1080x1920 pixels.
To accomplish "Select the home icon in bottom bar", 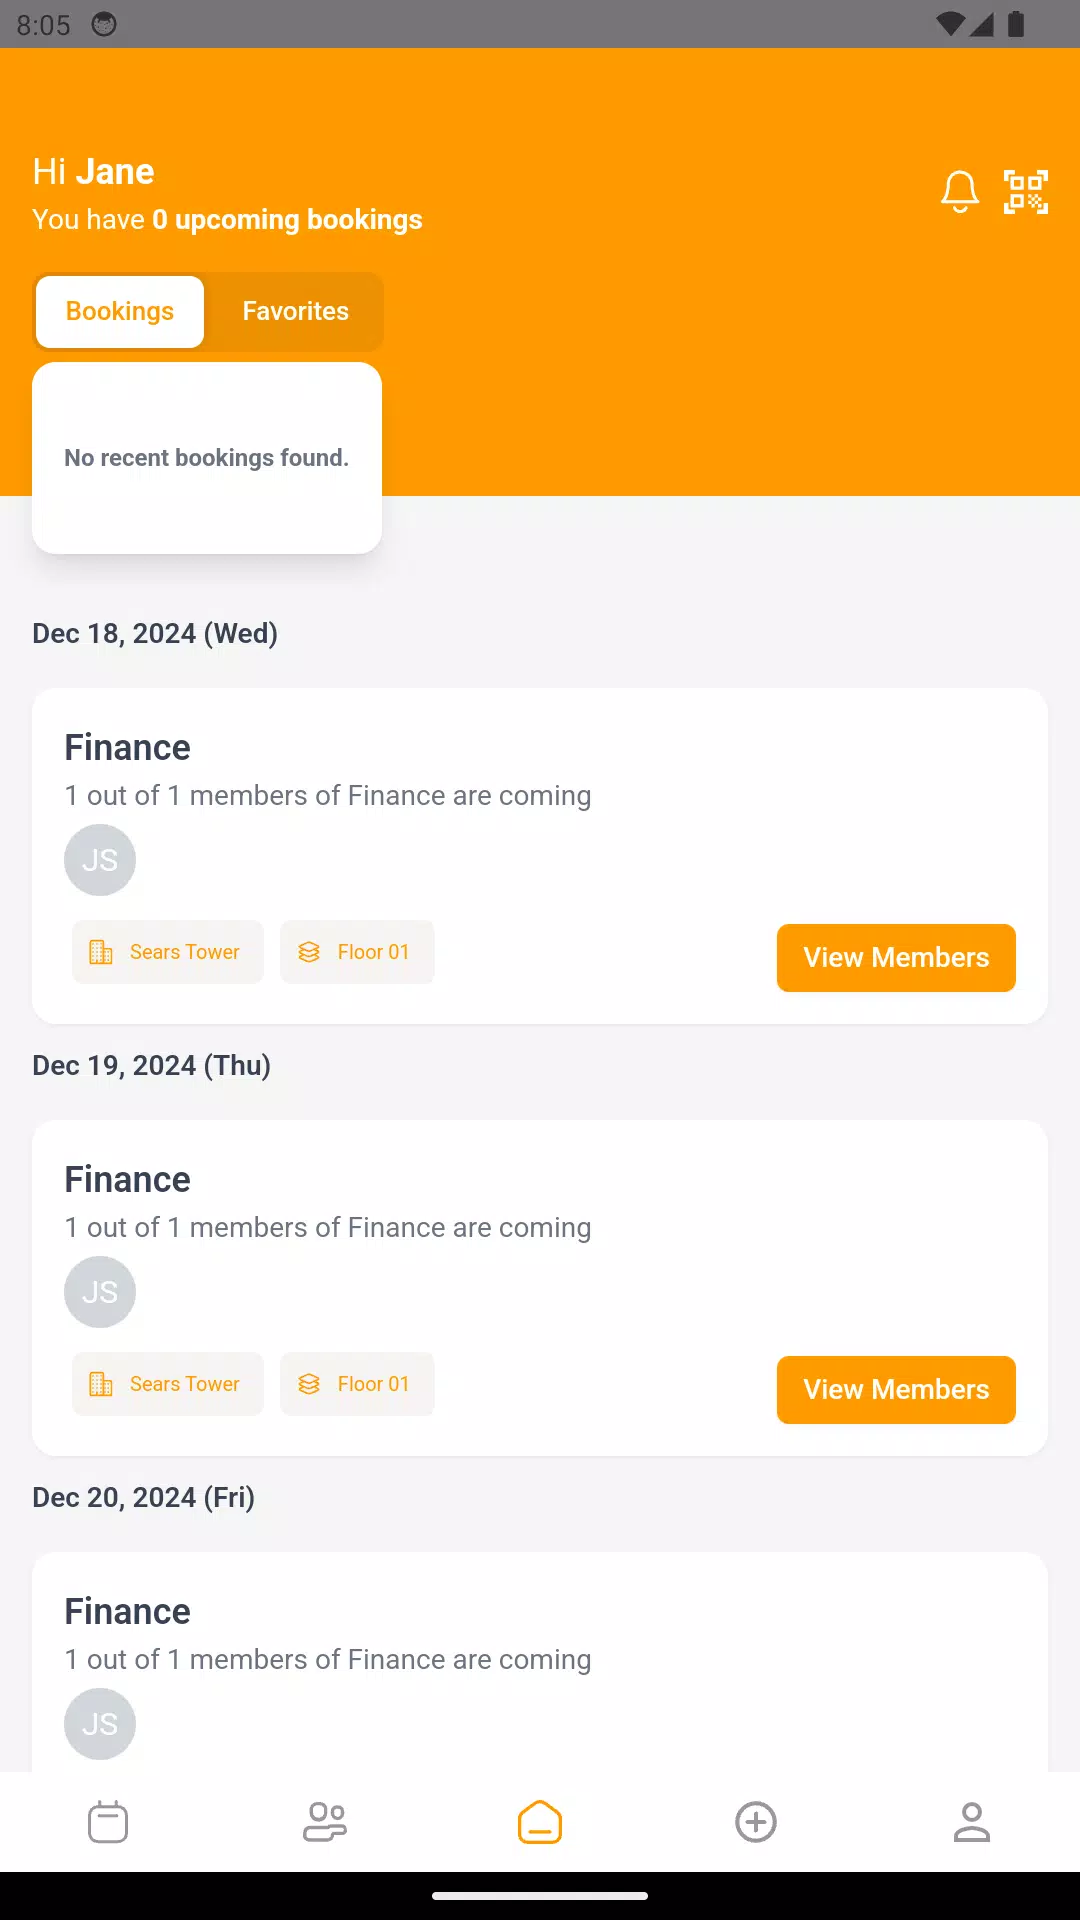I will coord(540,1822).
